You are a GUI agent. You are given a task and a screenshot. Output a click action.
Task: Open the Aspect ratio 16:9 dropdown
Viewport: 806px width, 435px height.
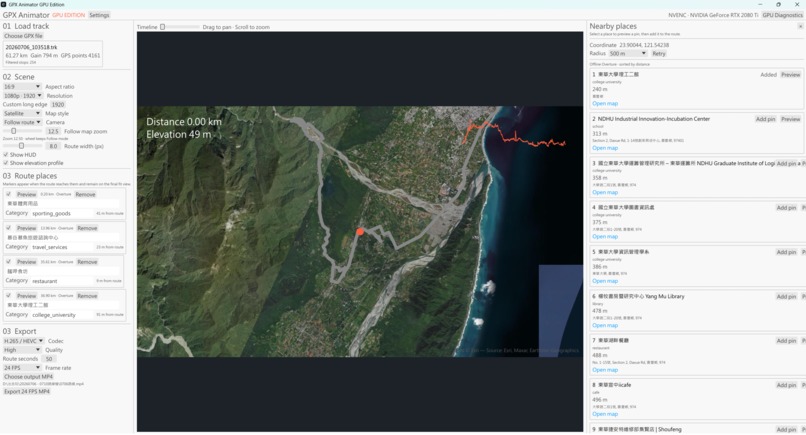pyautogui.click(x=22, y=86)
